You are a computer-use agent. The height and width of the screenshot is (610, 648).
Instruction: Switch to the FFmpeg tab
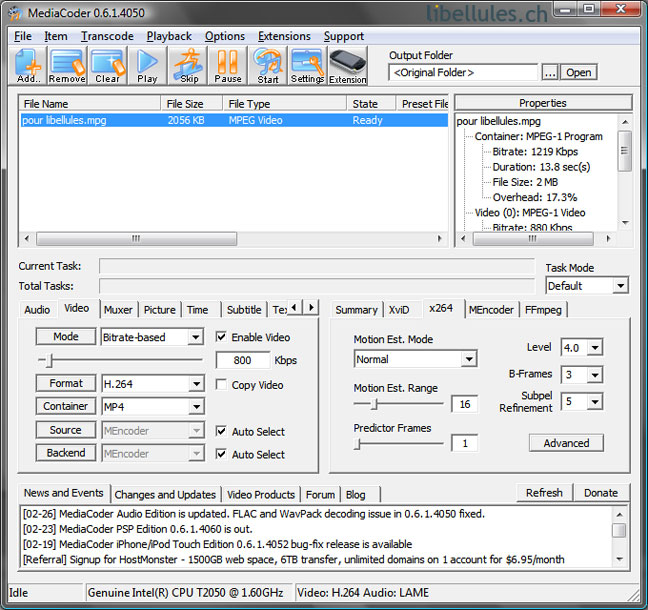pos(543,310)
